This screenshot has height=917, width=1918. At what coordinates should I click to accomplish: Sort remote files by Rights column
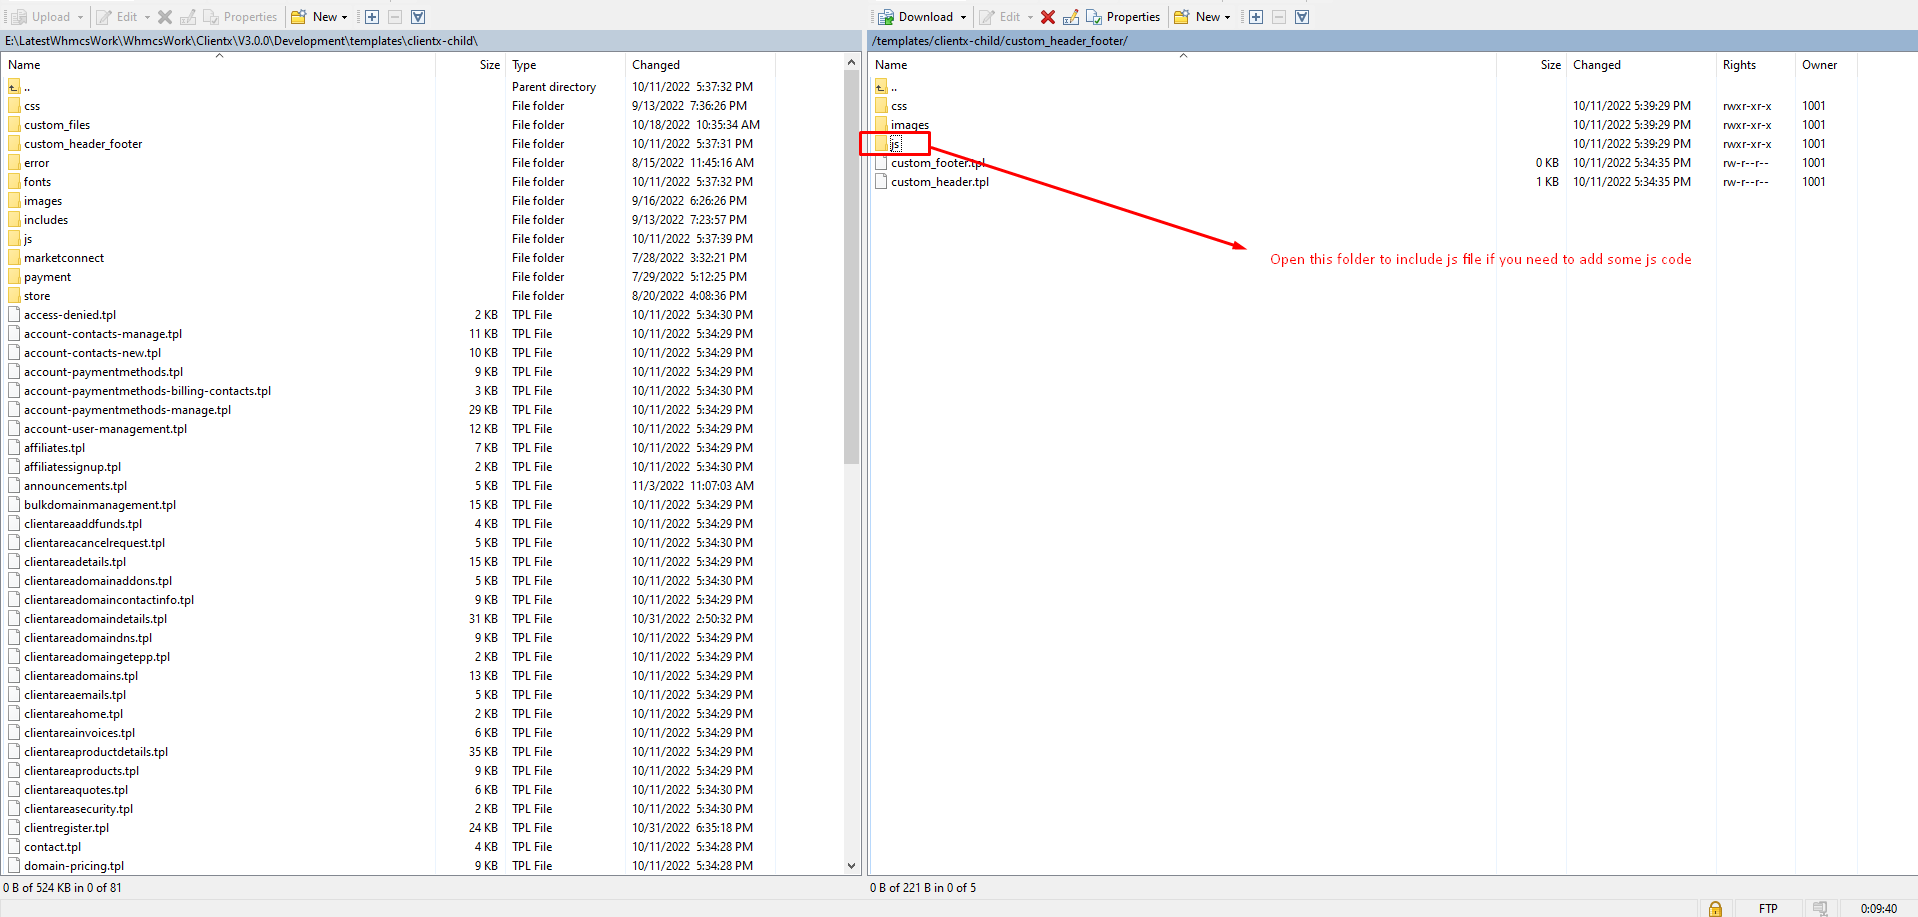[x=1739, y=65]
